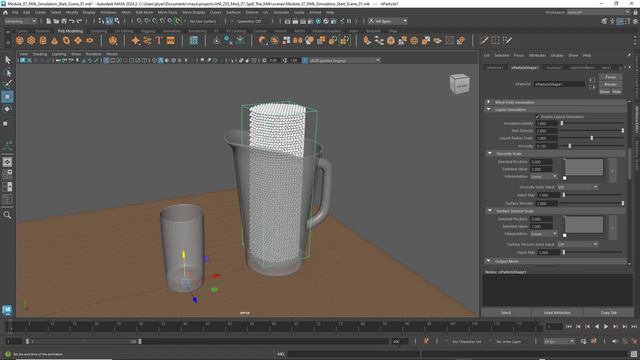Click the play forwards button
The width and height of the screenshot is (640, 360).
point(606,327)
